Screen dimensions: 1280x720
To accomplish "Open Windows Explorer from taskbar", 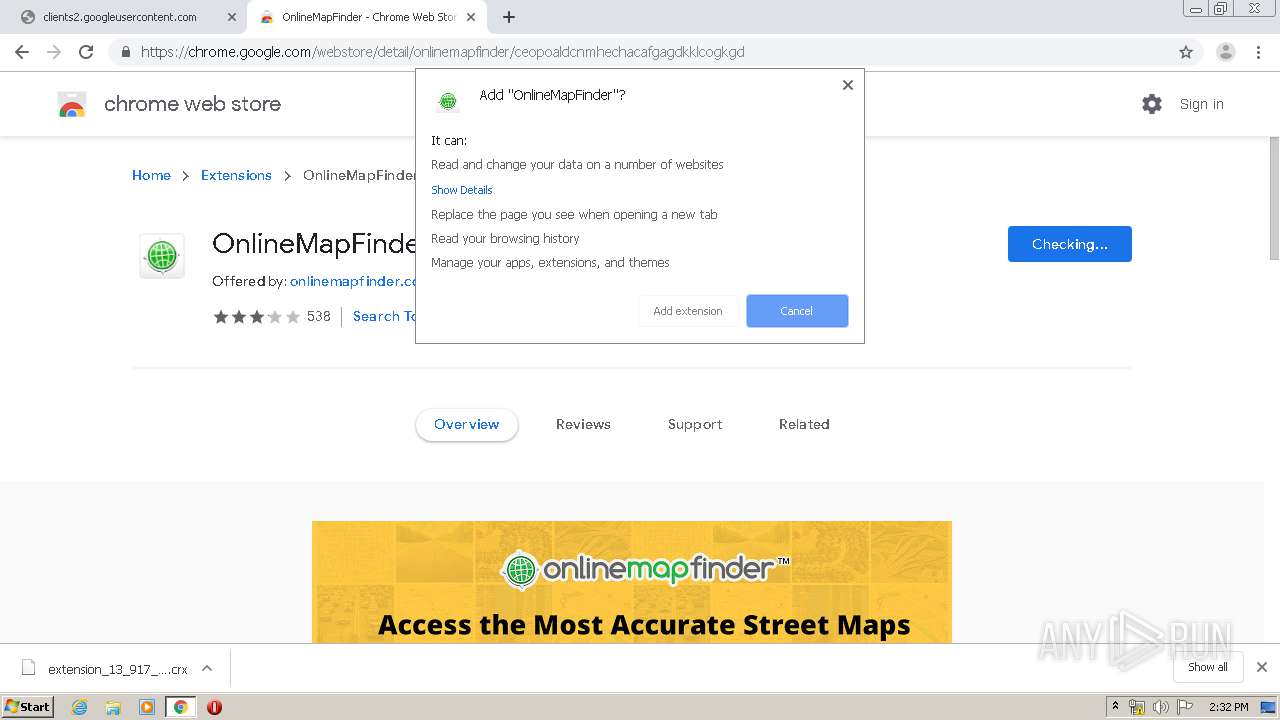I will [113, 707].
